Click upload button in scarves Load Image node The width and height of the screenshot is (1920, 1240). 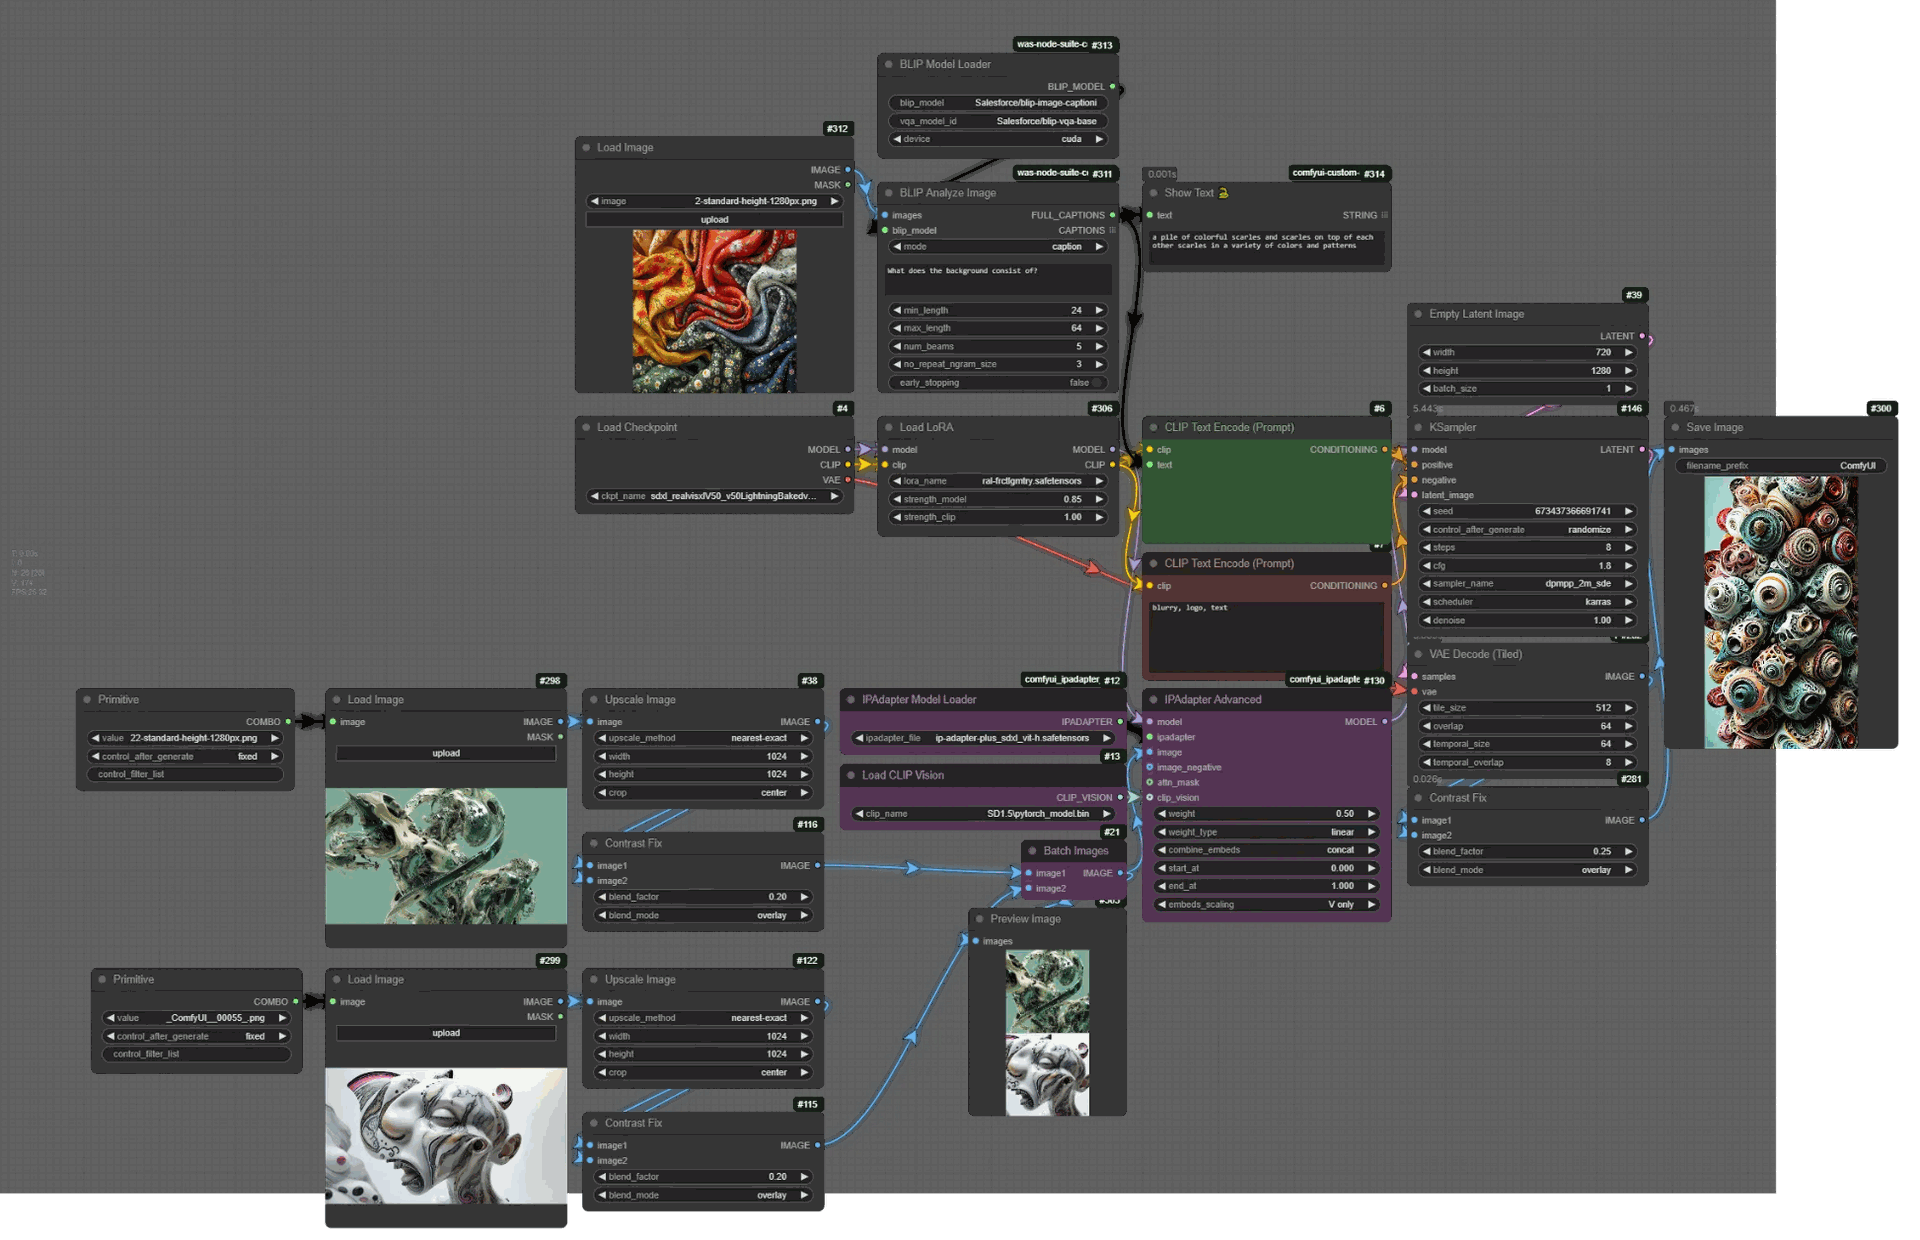tap(714, 220)
